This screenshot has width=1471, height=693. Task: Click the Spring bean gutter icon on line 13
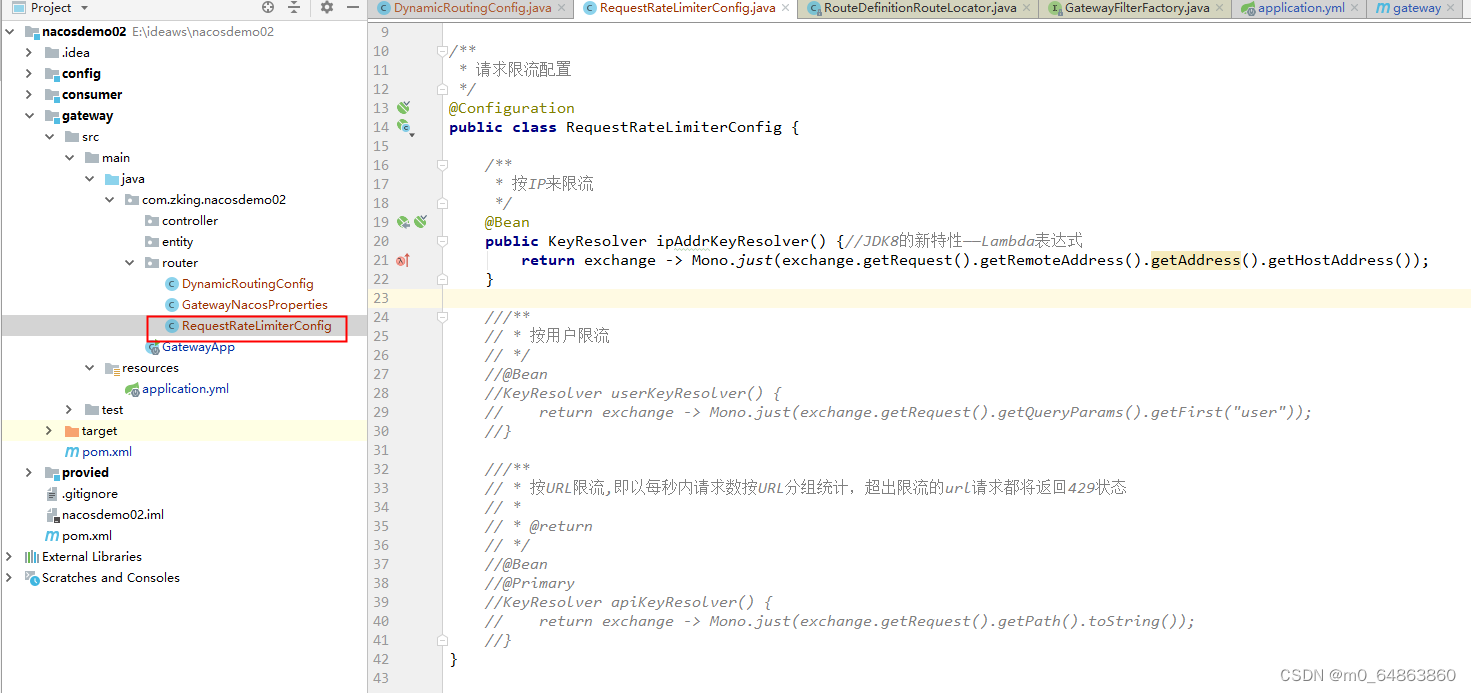(x=403, y=108)
